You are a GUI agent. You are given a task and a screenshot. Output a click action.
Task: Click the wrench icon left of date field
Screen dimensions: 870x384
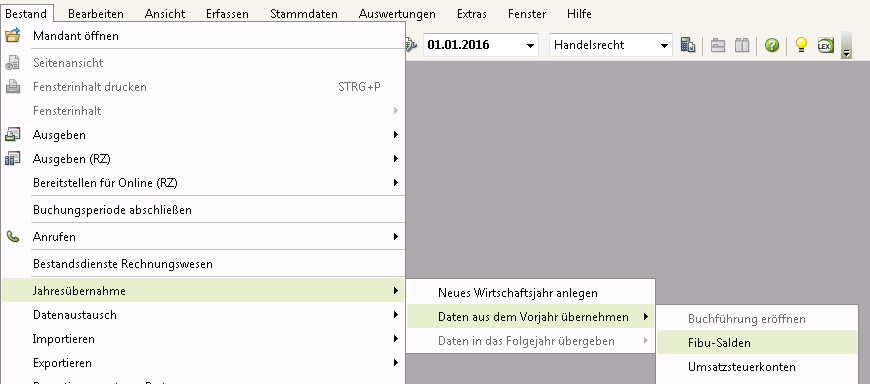click(x=411, y=45)
